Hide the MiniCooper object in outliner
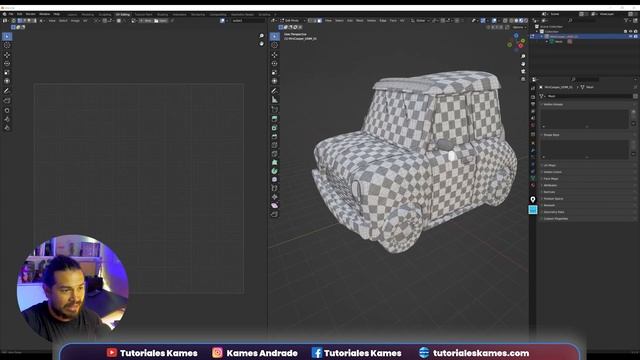The height and width of the screenshot is (360, 640). (x=631, y=36)
